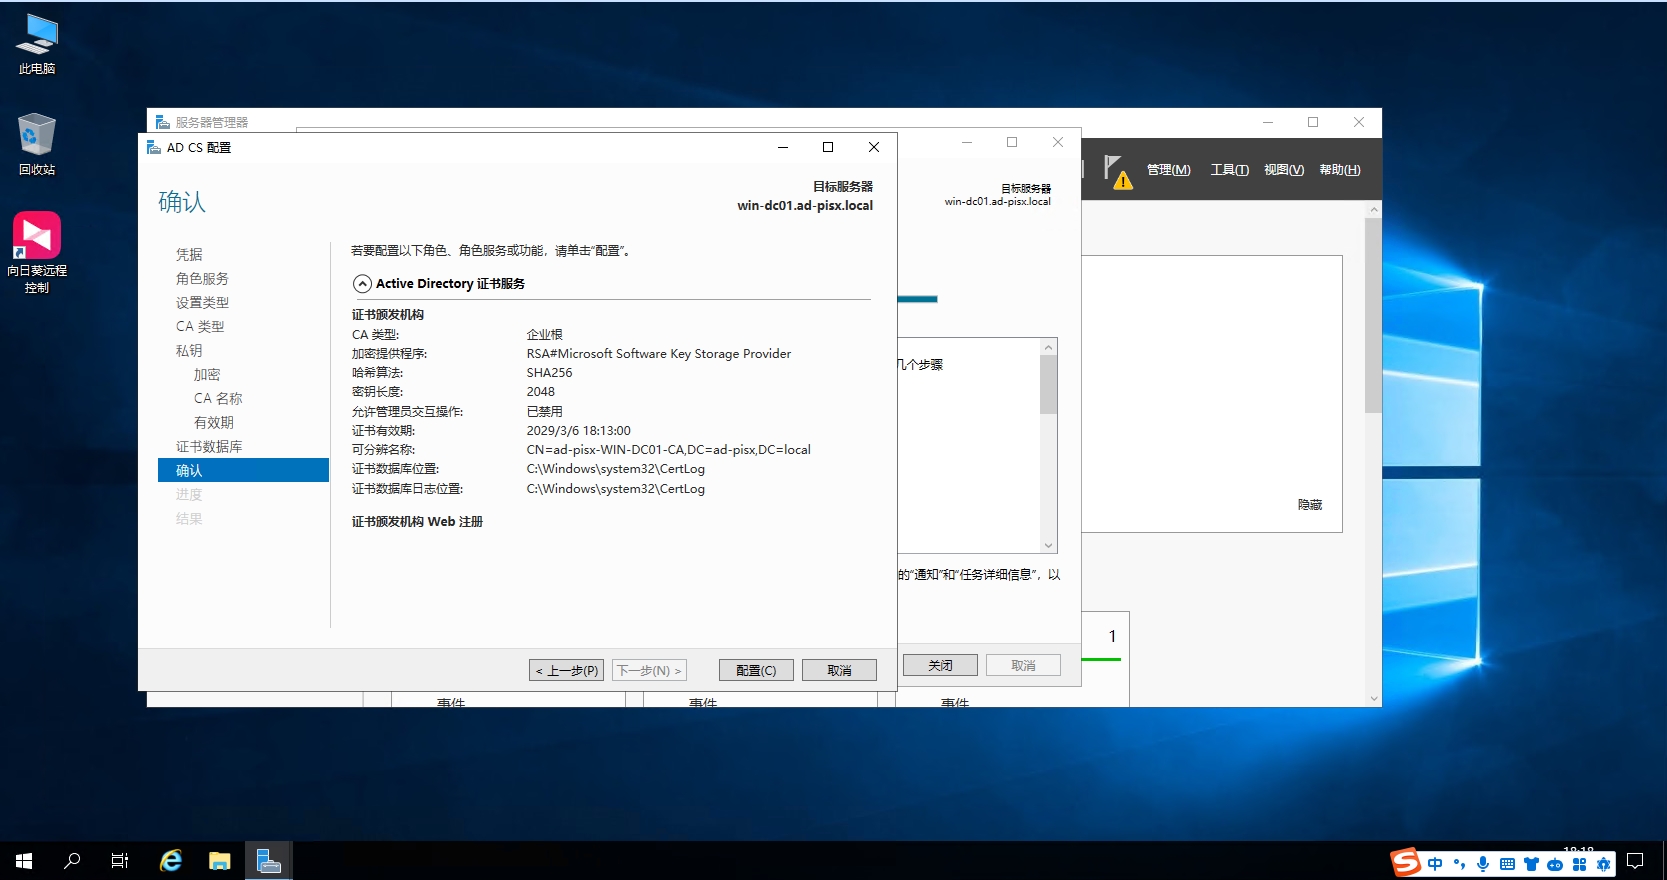
Task: Click the Server Manager taskbar icon
Action: coord(268,861)
